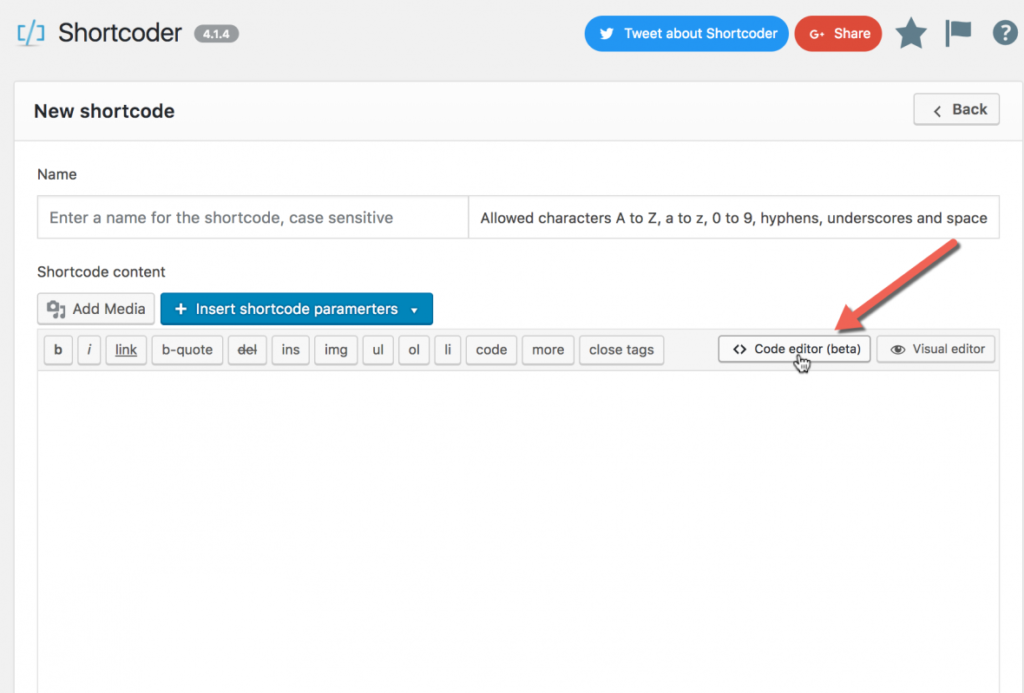Click the flag report icon

tap(957, 32)
